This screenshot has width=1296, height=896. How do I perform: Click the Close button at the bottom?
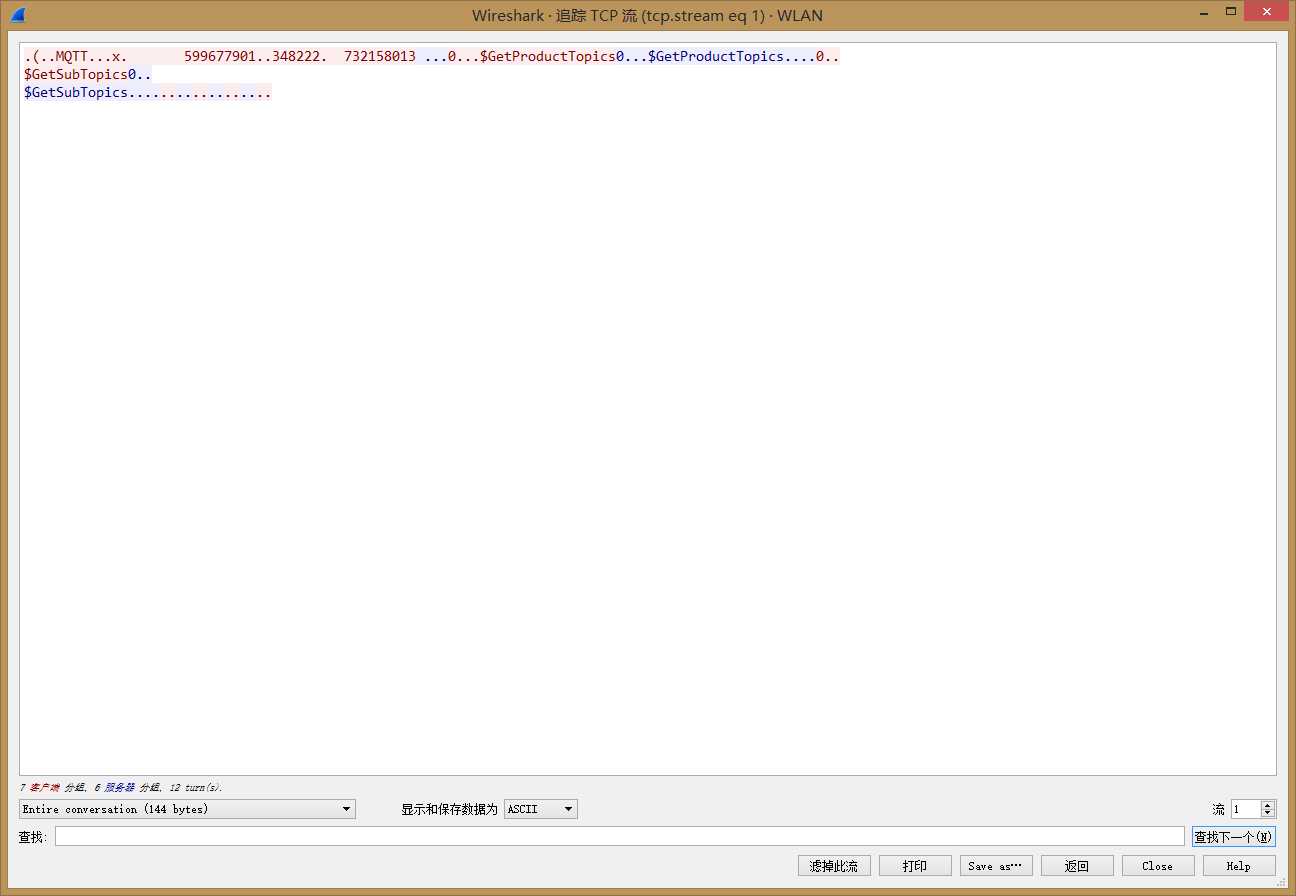click(1158, 866)
